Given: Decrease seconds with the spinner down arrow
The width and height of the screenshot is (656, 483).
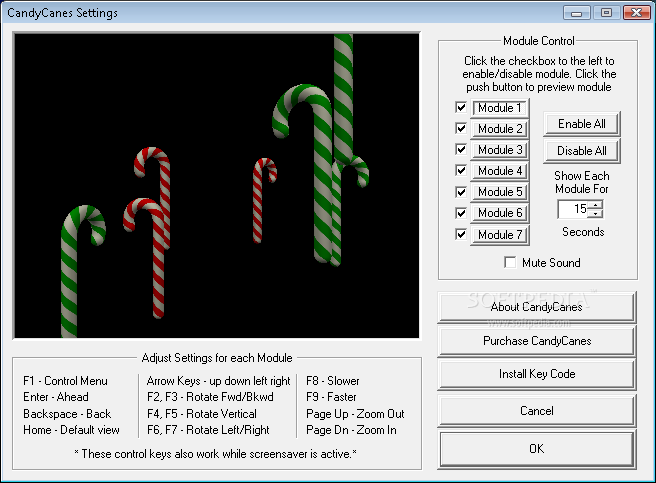Looking at the screenshot, I should [x=595, y=213].
